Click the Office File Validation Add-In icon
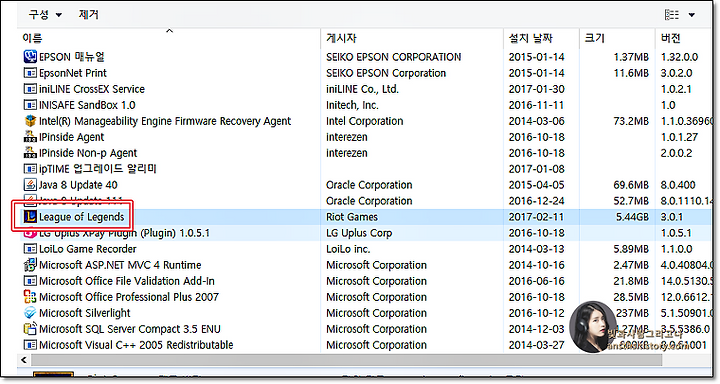The image size is (720, 384). coord(30,281)
